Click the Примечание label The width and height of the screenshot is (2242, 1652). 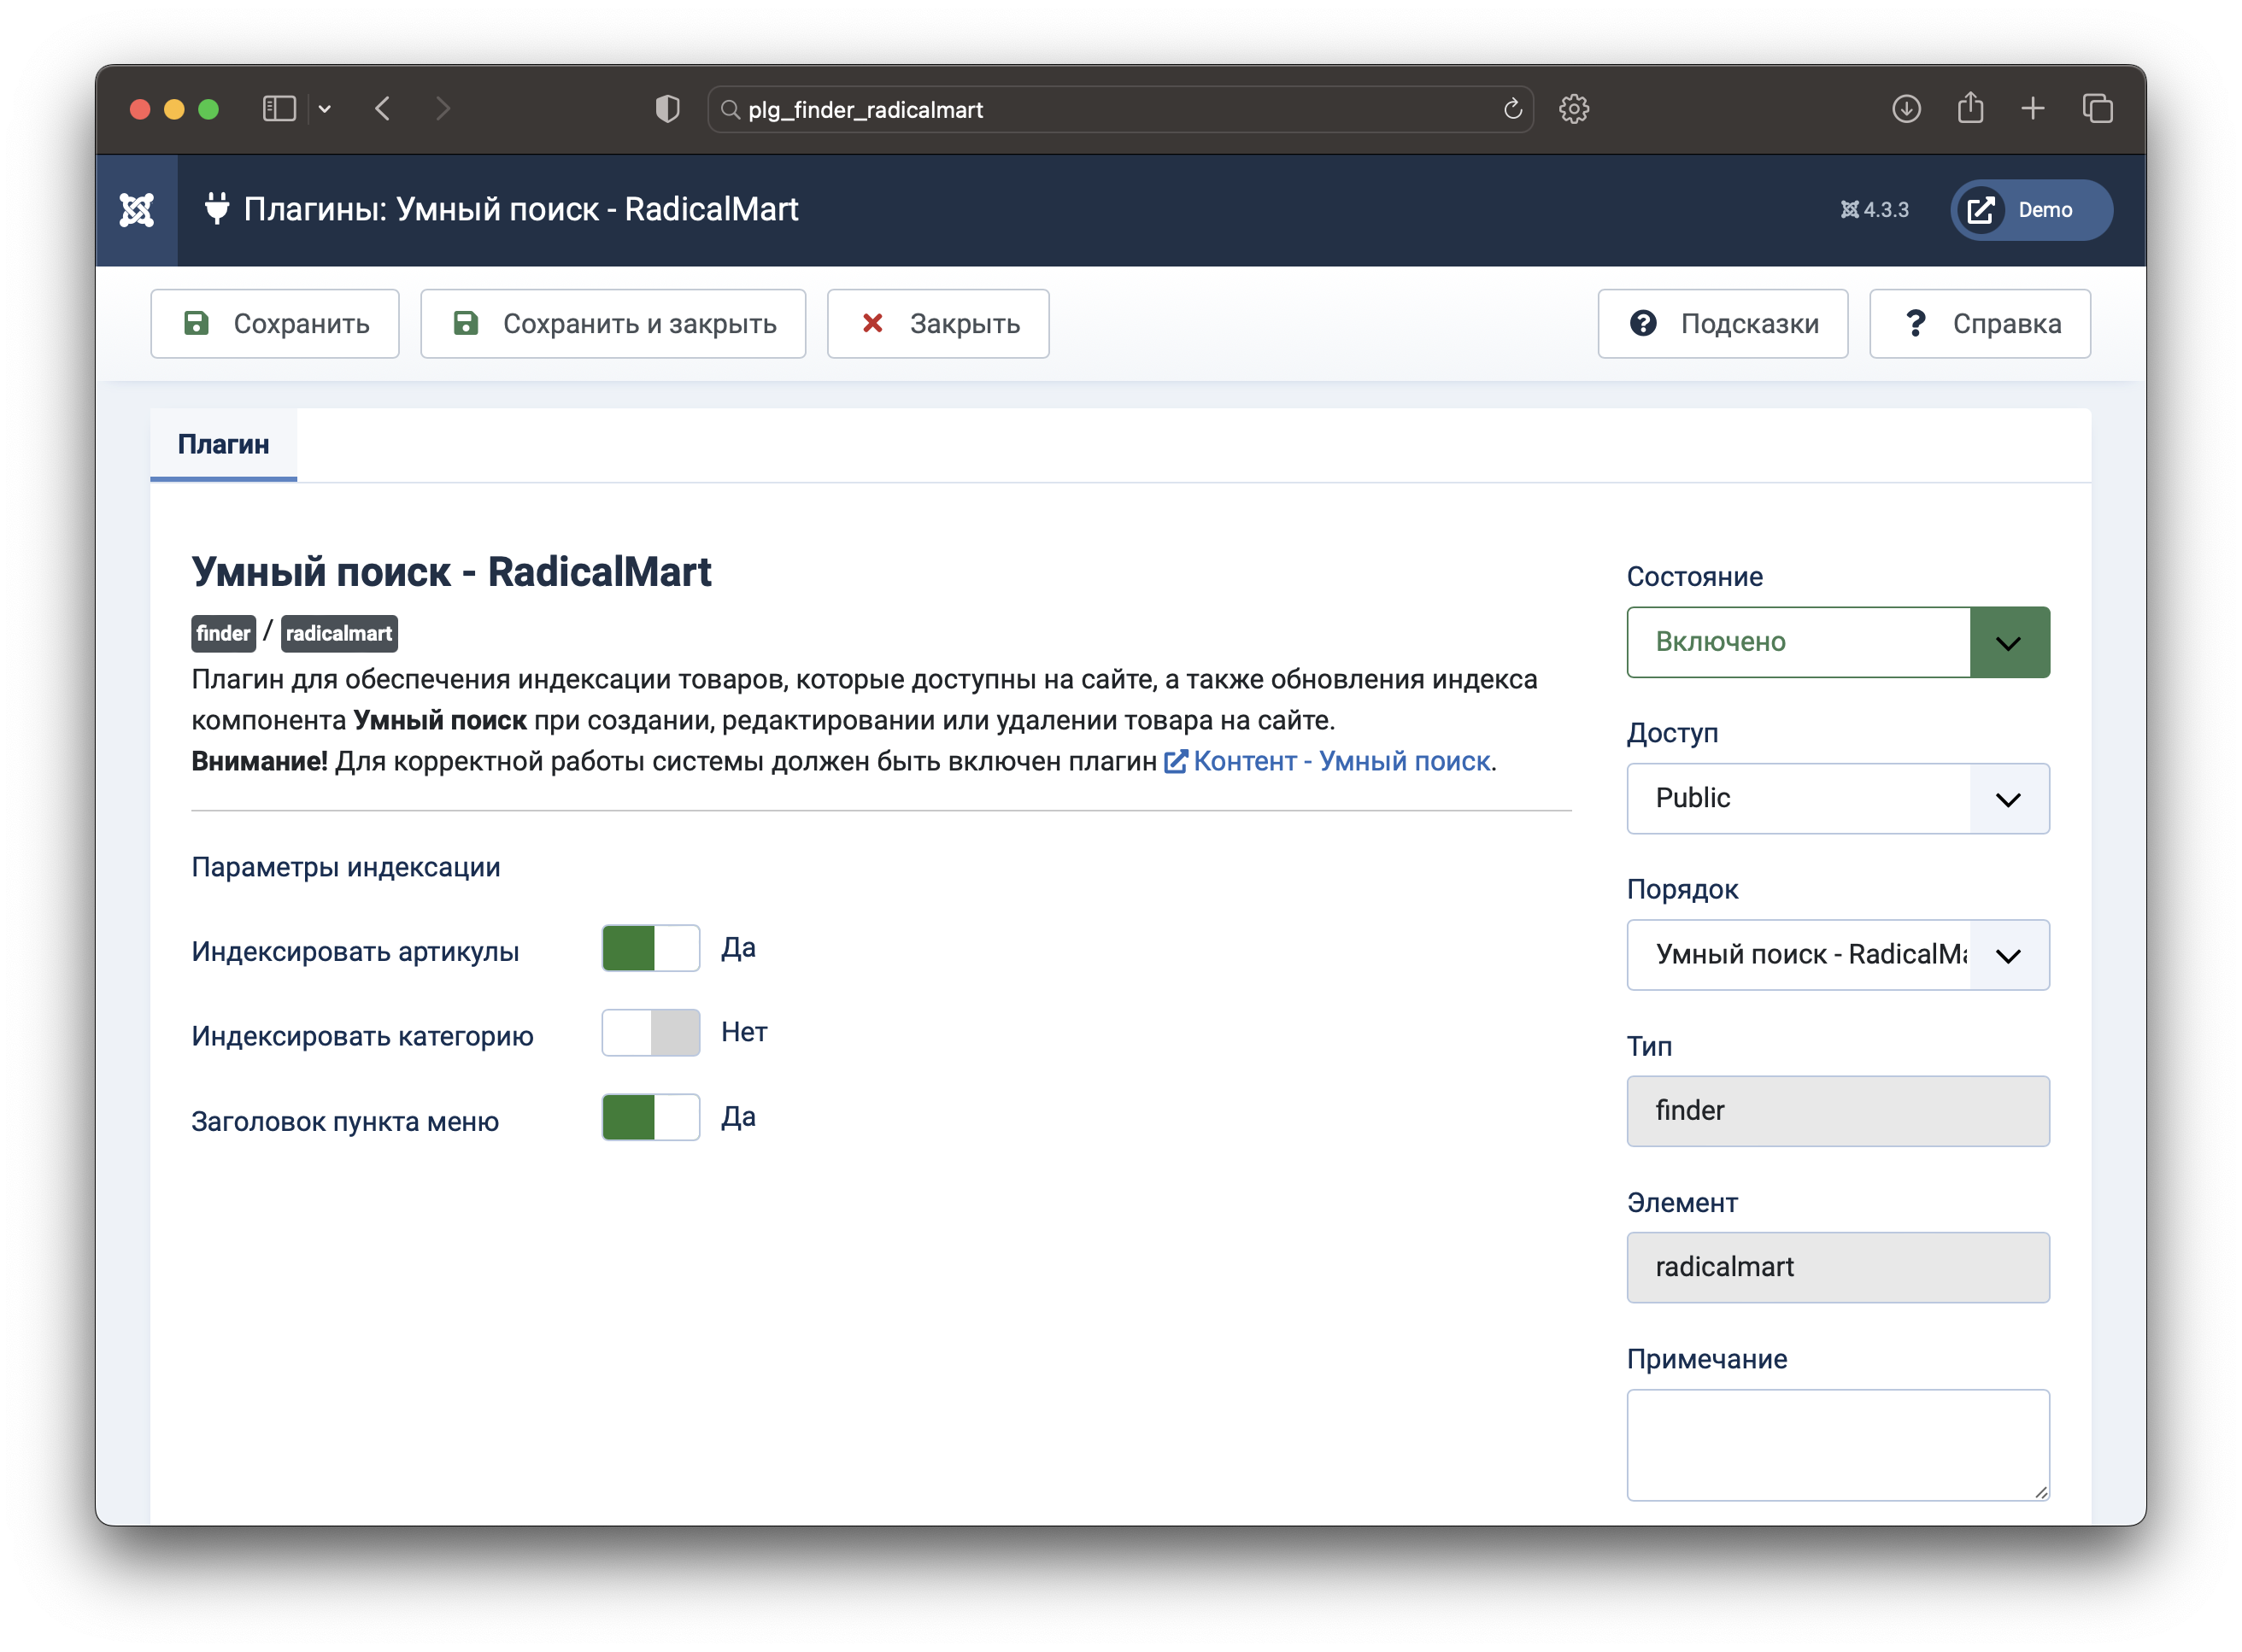1707,1359
